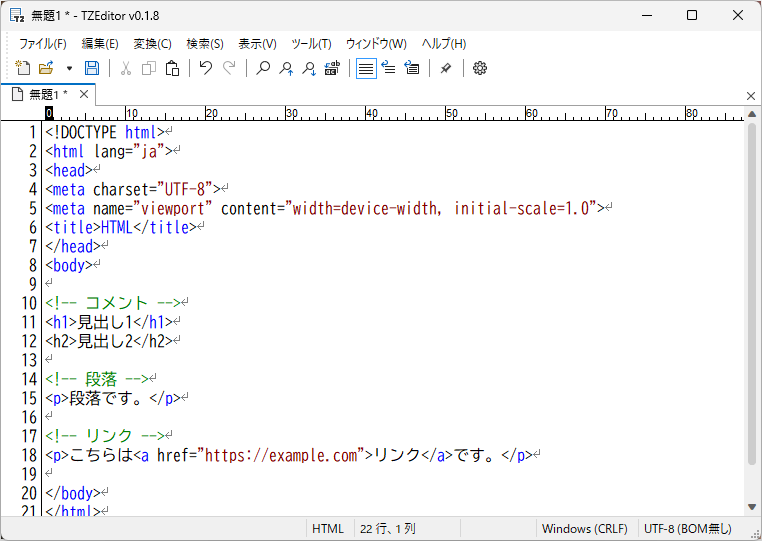Open the ツール(T) menu

pyautogui.click(x=311, y=44)
